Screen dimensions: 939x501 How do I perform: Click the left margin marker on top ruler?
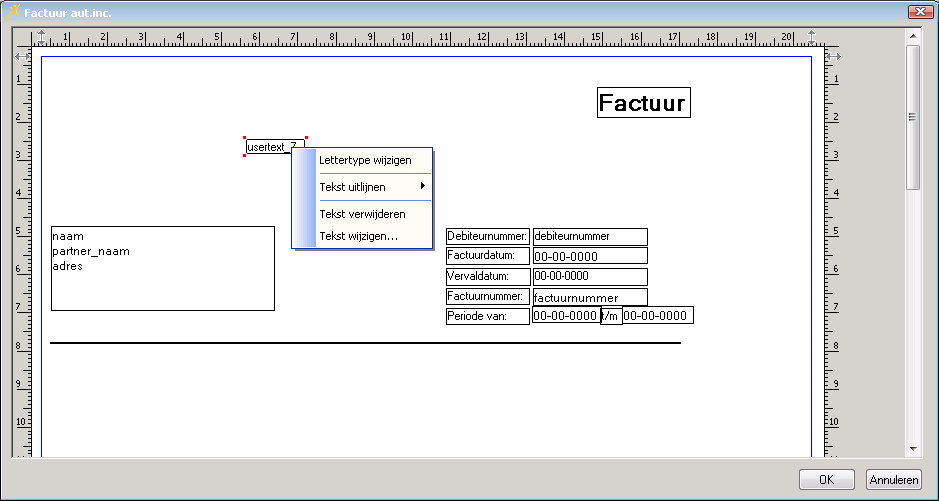point(41,37)
